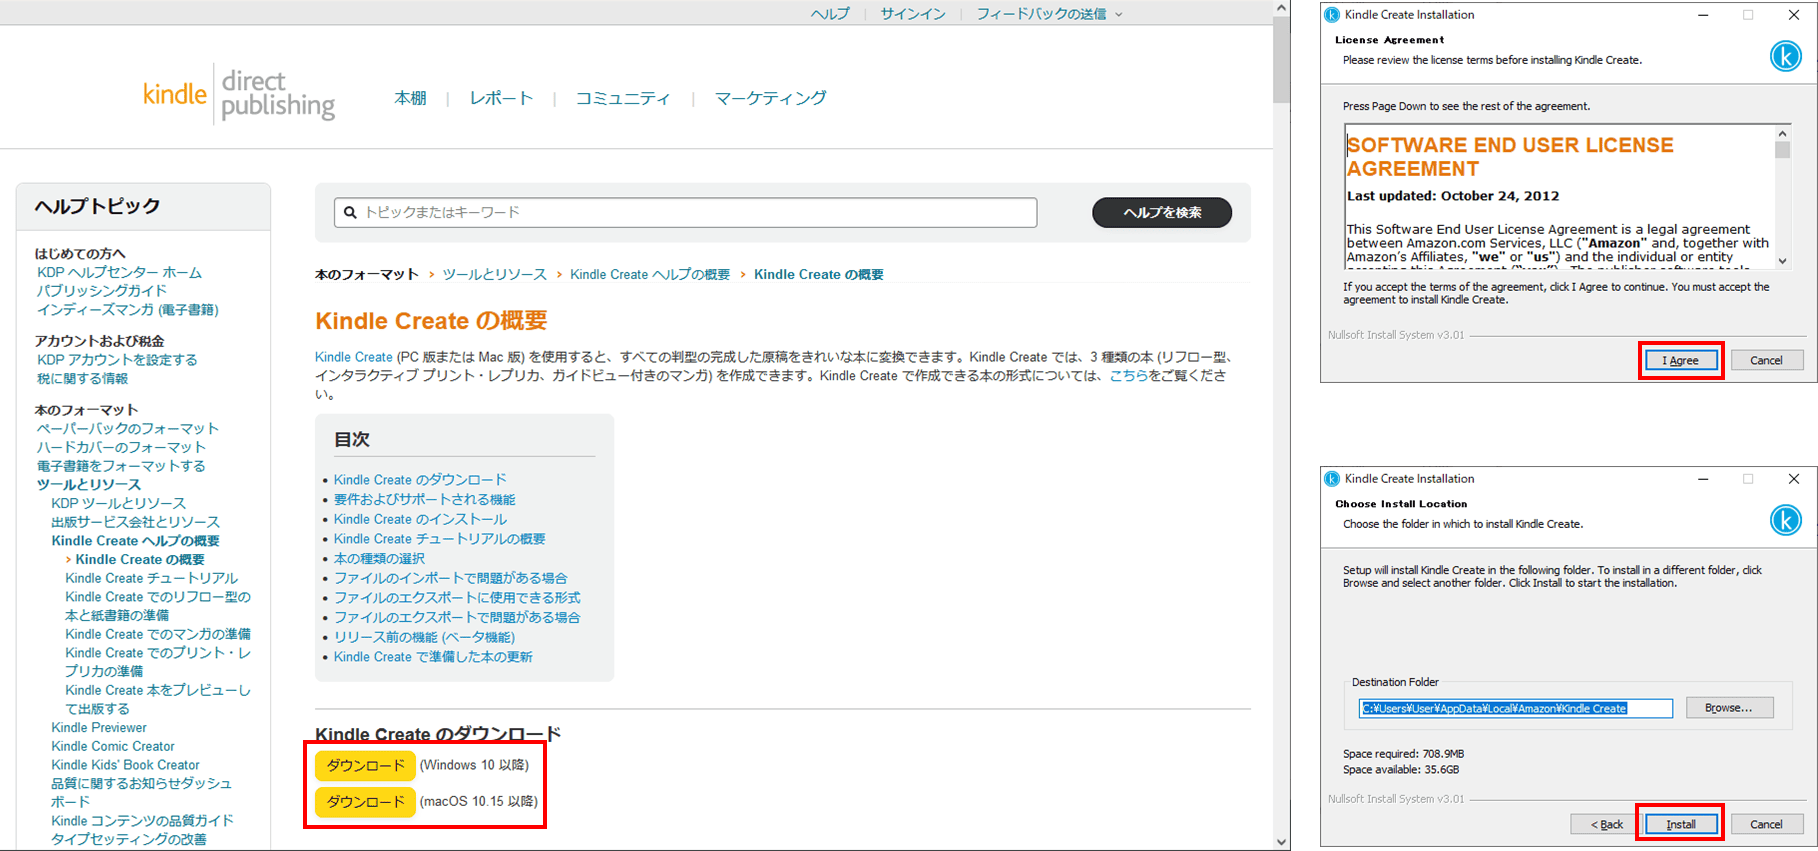Image resolution: width=1818 pixels, height=851 pixels.
Task: Click the Windows 10 ダウンロード button
Action: pos(365,765)
